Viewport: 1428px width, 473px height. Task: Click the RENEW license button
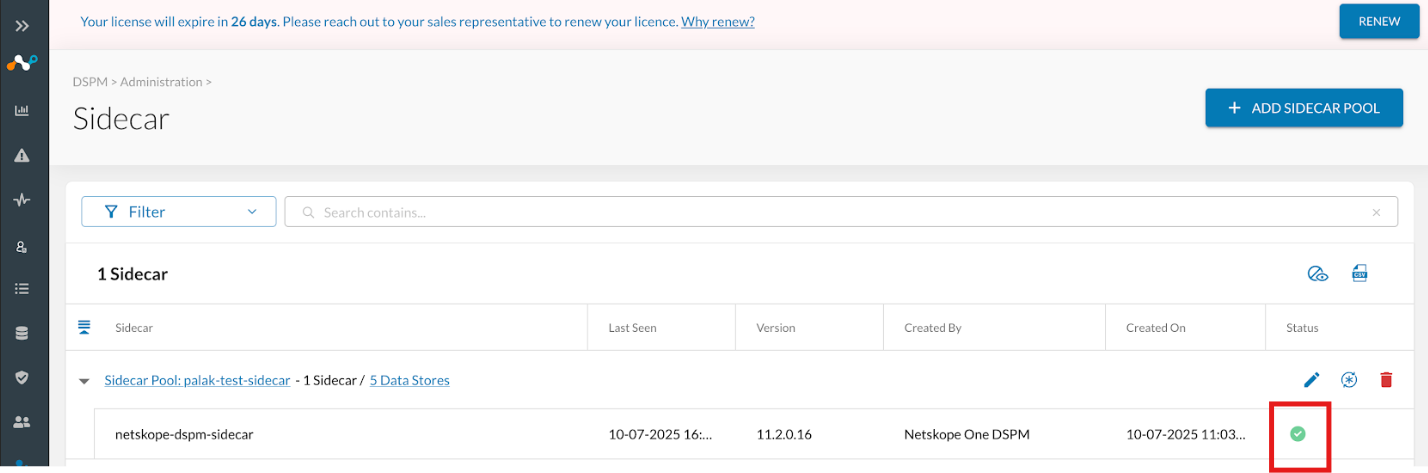click(x=1379, y=21)
